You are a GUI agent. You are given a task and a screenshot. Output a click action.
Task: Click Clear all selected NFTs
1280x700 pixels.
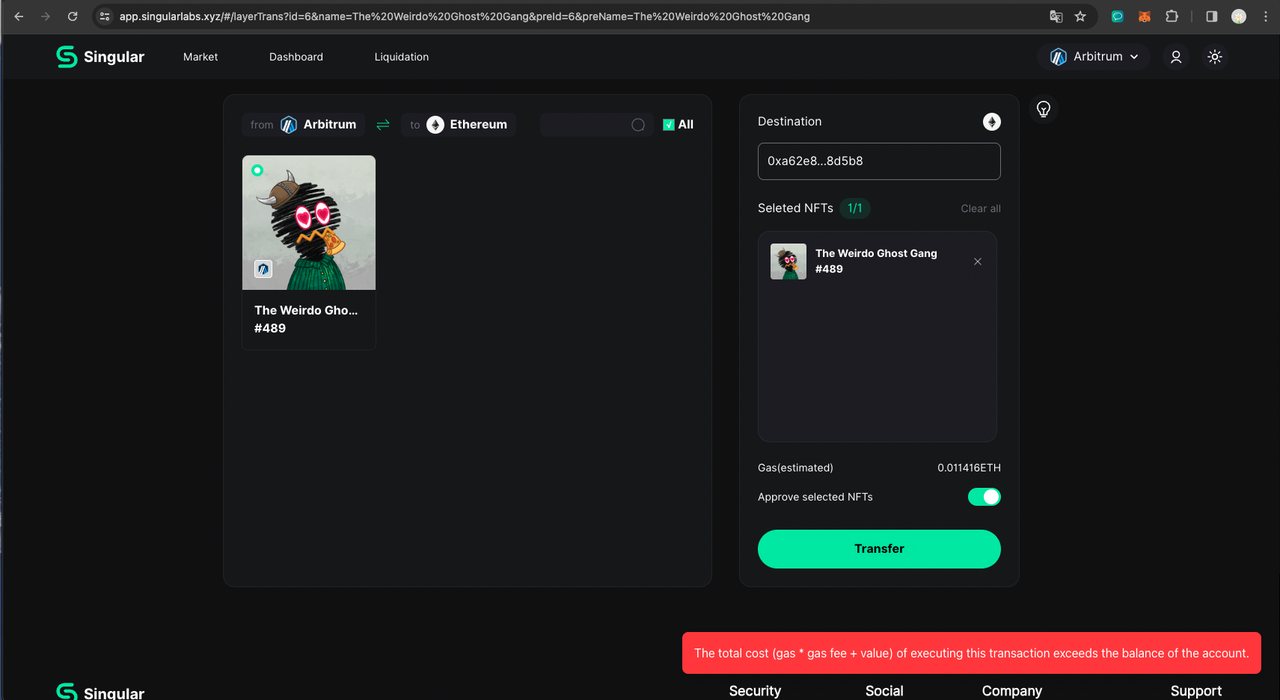click(981, 208)
